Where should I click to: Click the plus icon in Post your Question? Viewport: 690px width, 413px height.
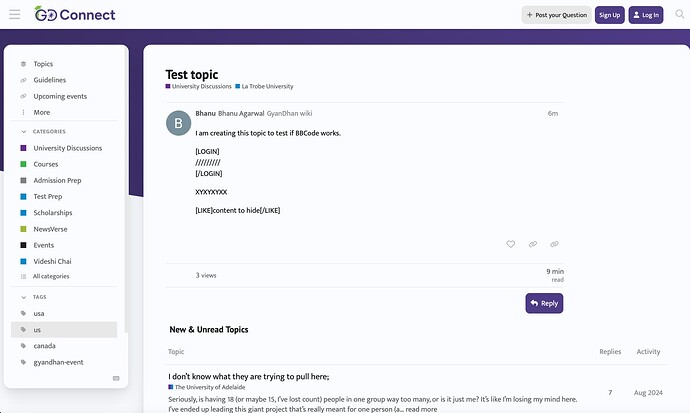pos(529,15)
